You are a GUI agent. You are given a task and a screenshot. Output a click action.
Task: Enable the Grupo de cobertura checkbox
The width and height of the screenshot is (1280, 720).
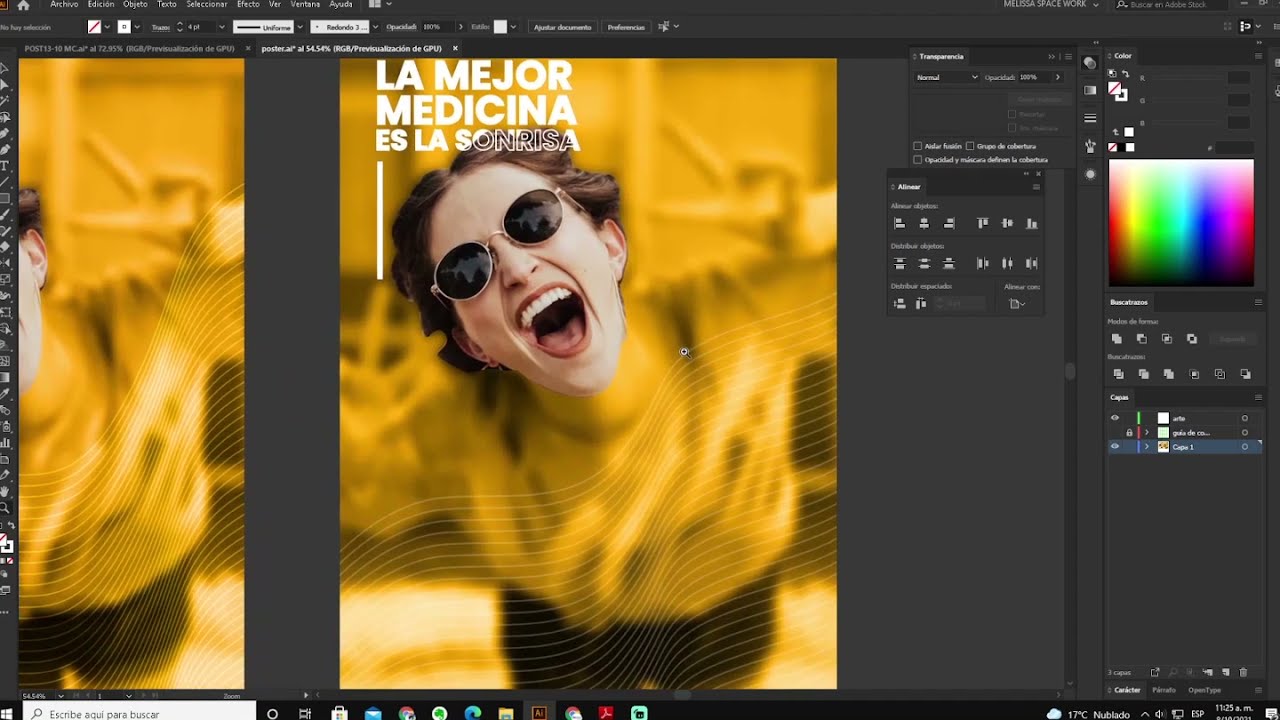tap(970, 146)
